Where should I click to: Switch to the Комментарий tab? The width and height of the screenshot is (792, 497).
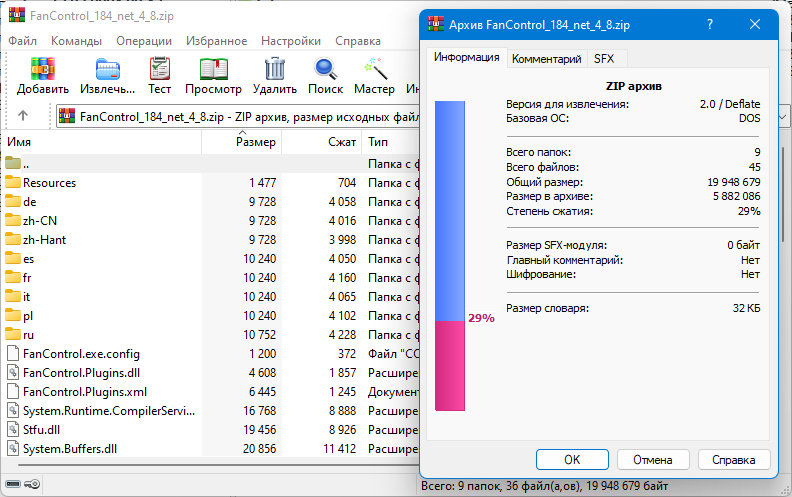(x=547, y=59)
